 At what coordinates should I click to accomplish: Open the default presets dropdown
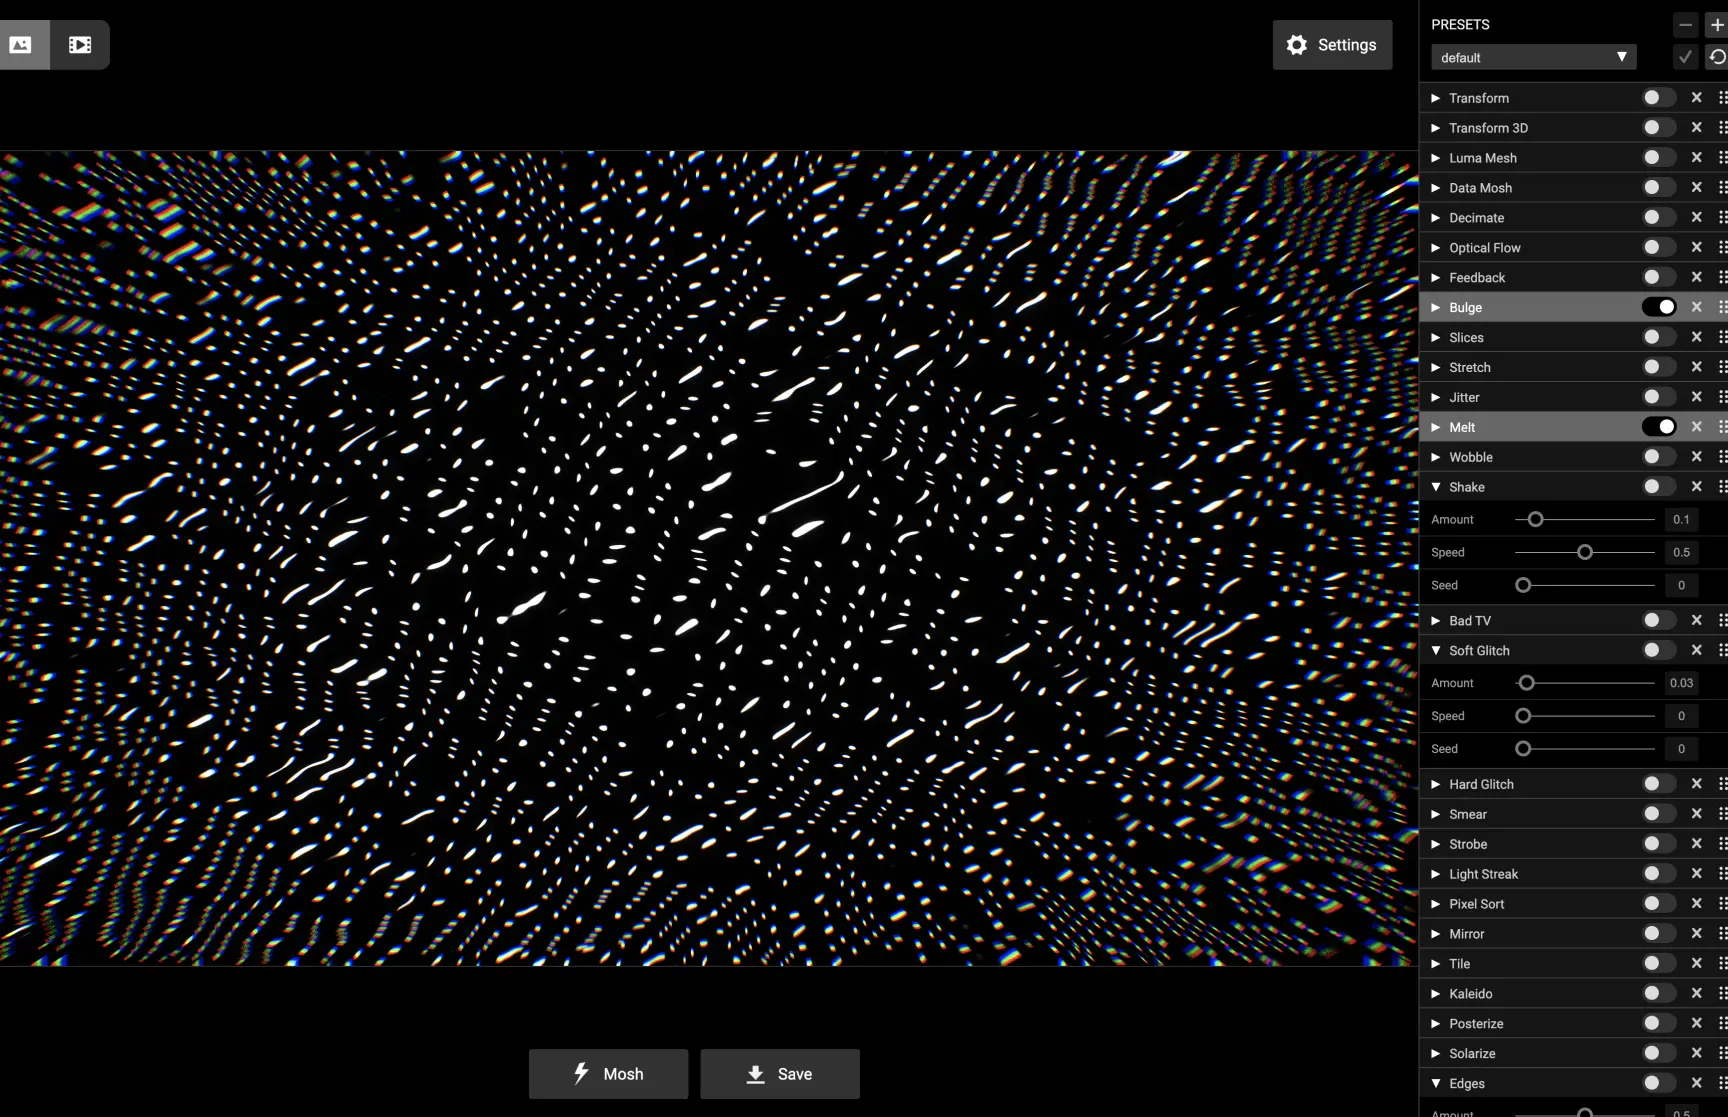[1534, 58]
